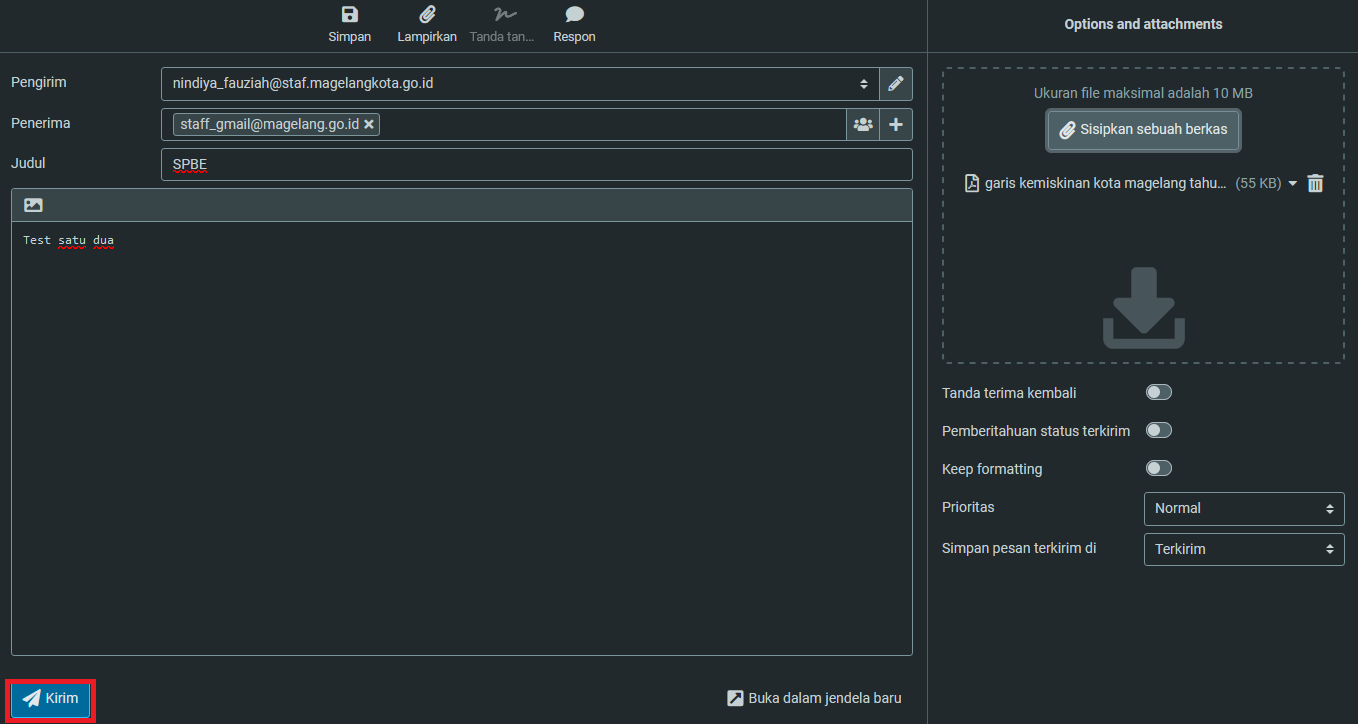Open address book contacts icon for Penerima
The height and width of the screenshot is (724, 1358).
[x=862, y=125]
